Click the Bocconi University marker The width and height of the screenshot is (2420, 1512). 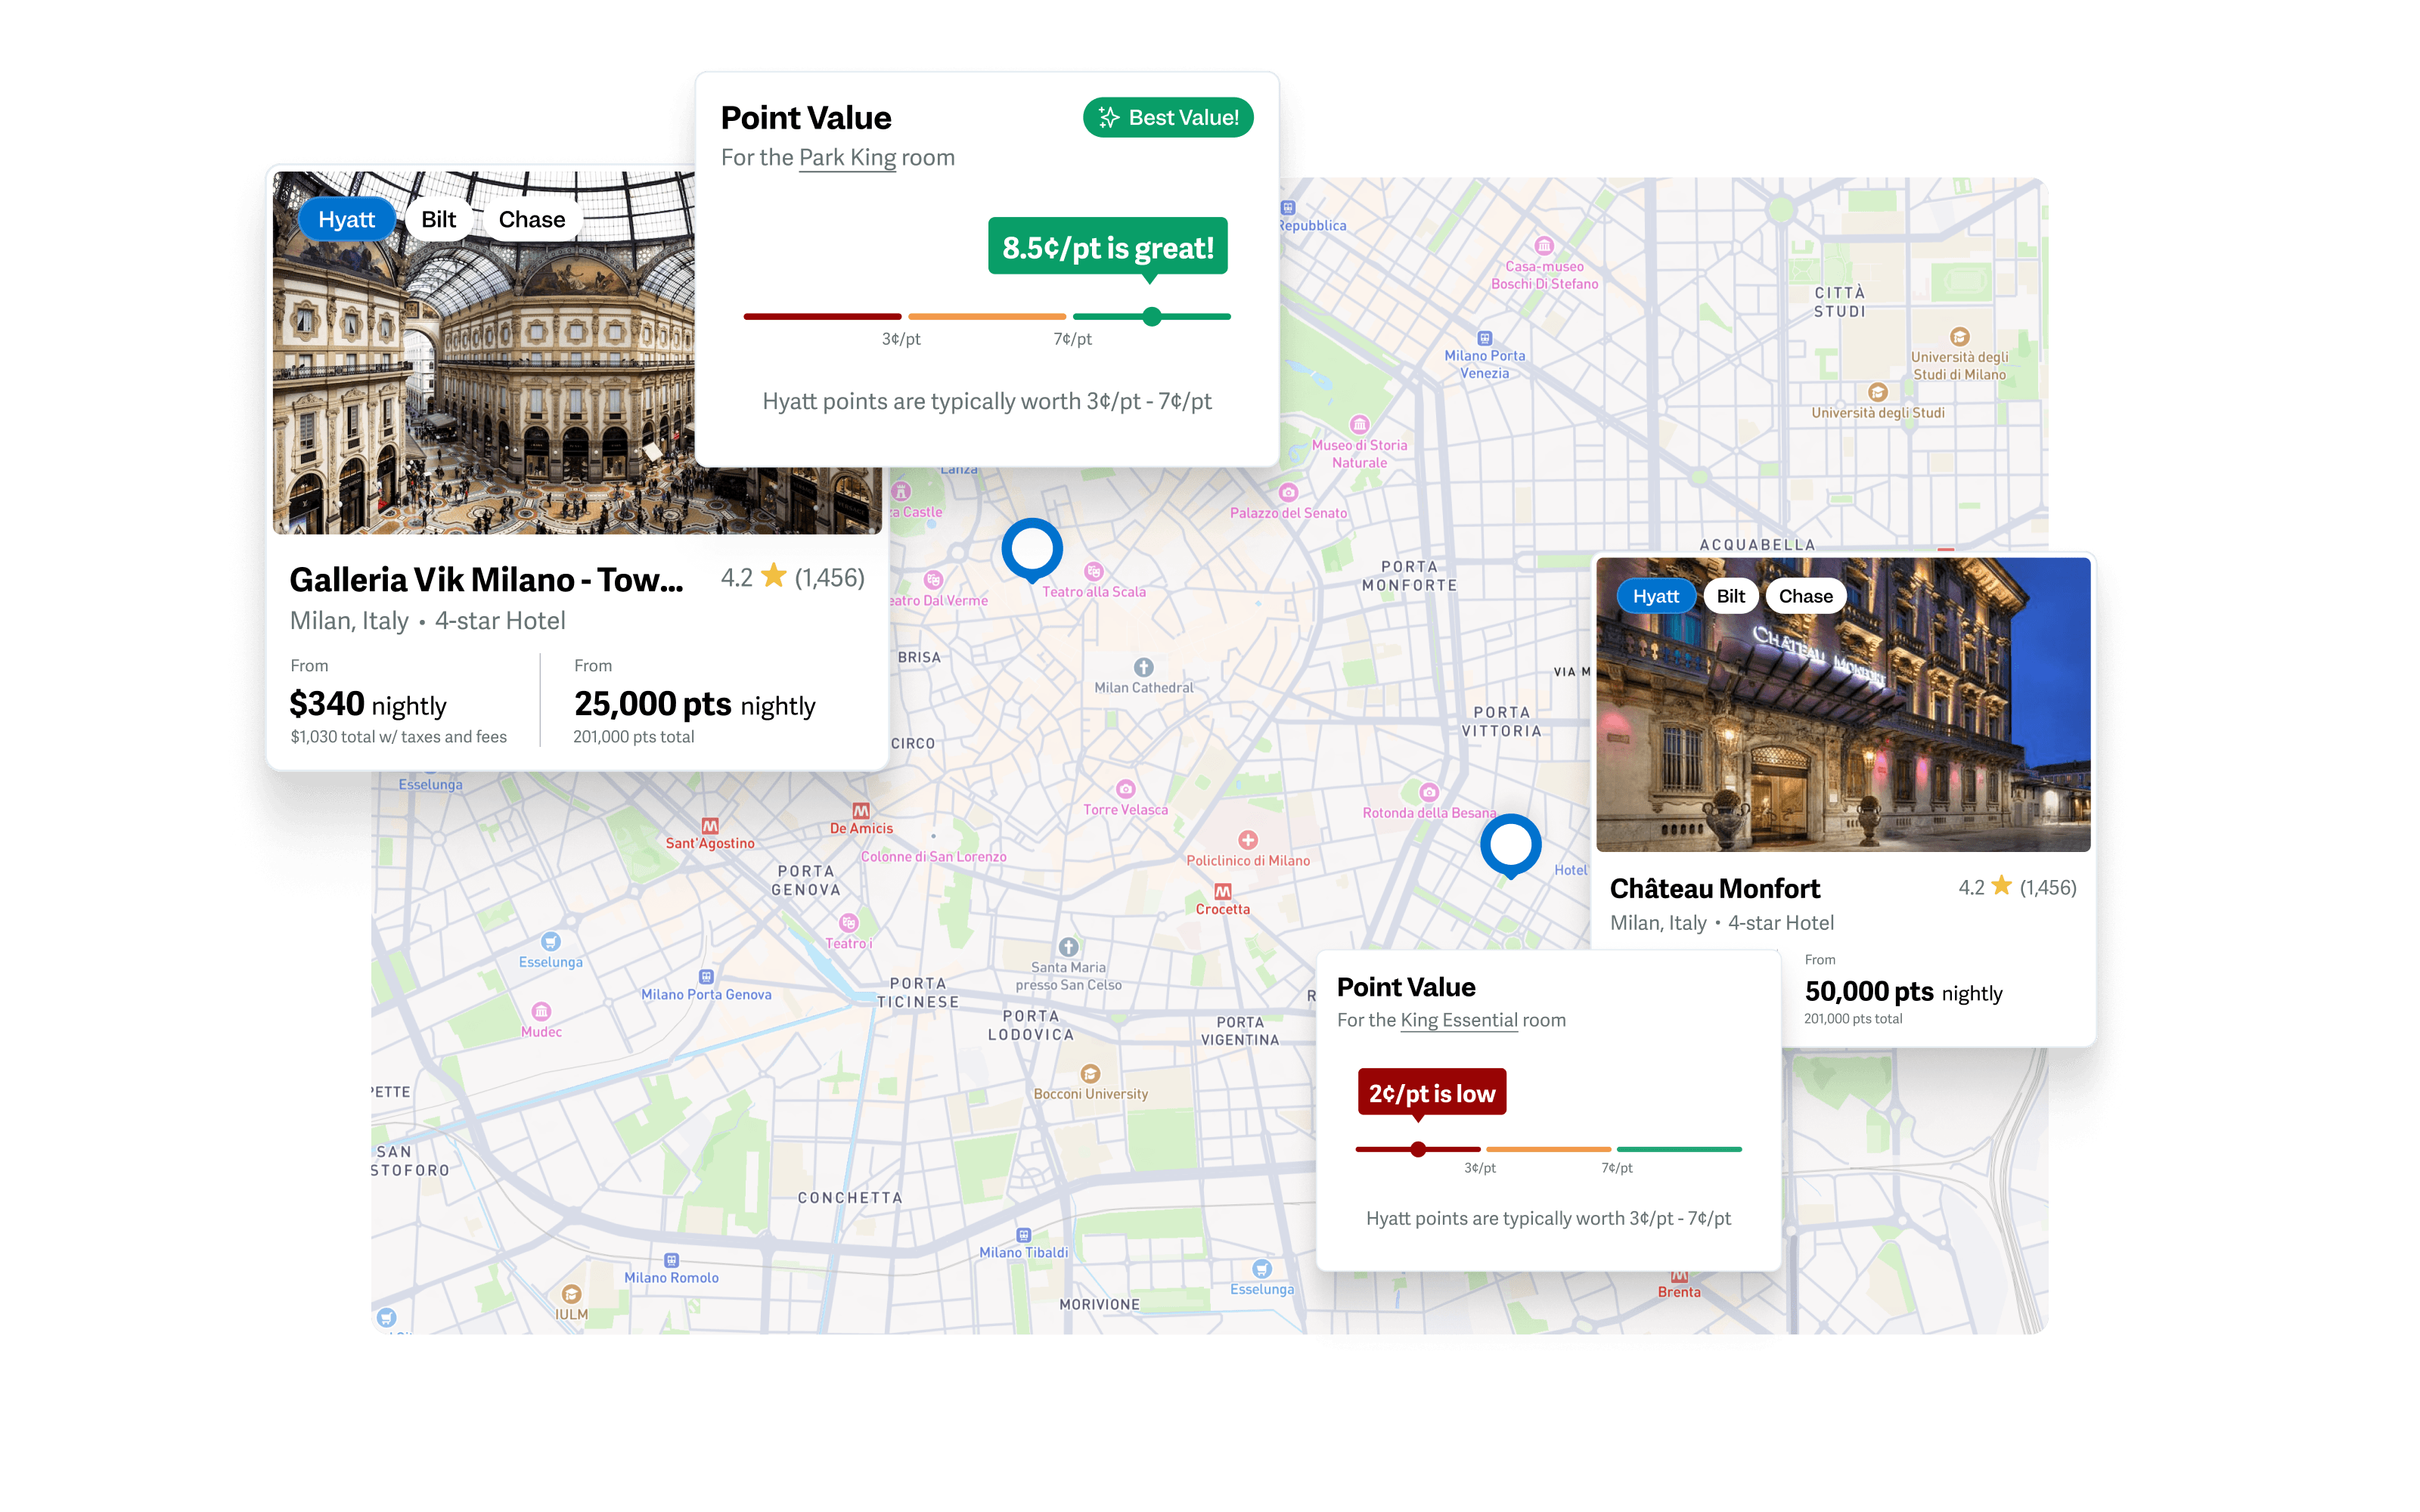(x=1090, y=1074)
